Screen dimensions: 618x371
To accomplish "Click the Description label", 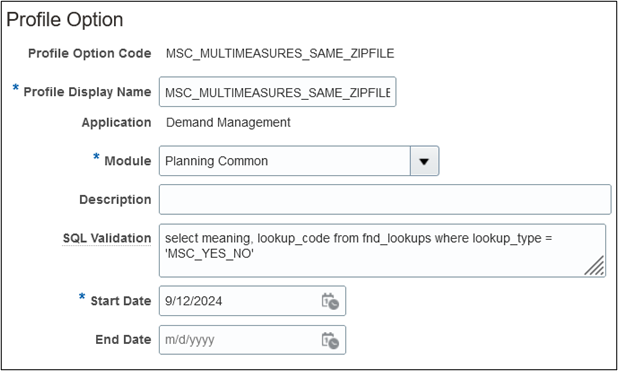I will [115, 199].
